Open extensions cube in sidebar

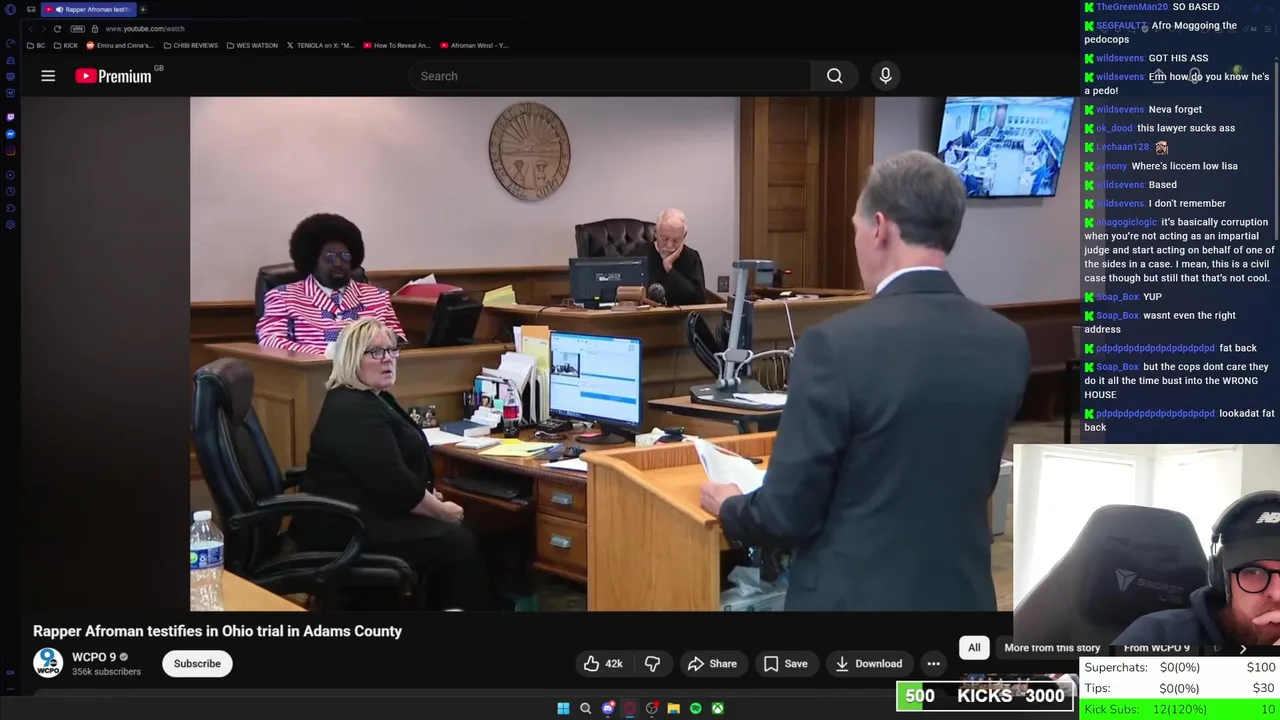tap(10, 207)
